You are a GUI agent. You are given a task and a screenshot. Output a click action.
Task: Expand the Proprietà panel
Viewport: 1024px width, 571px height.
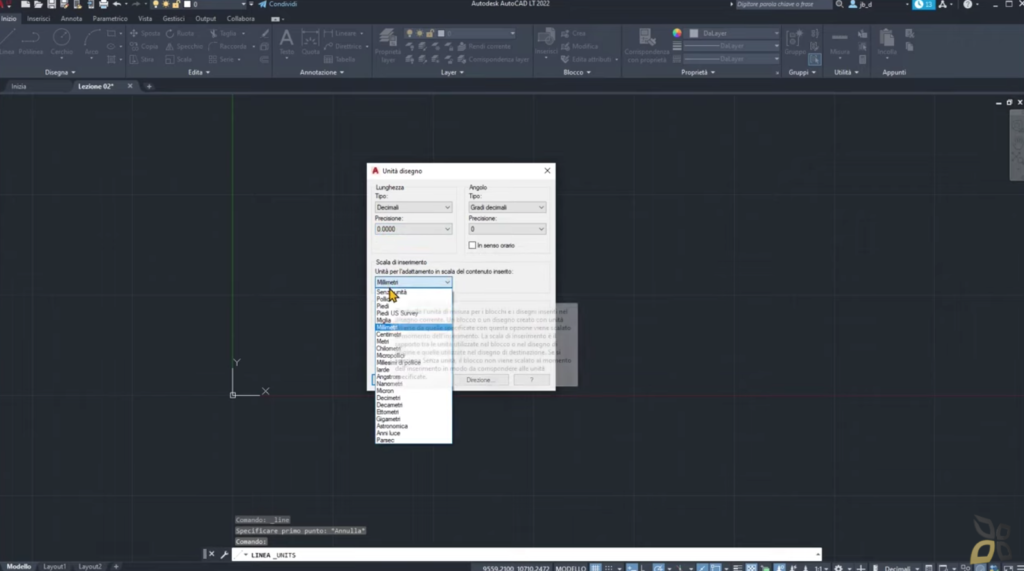698,73
